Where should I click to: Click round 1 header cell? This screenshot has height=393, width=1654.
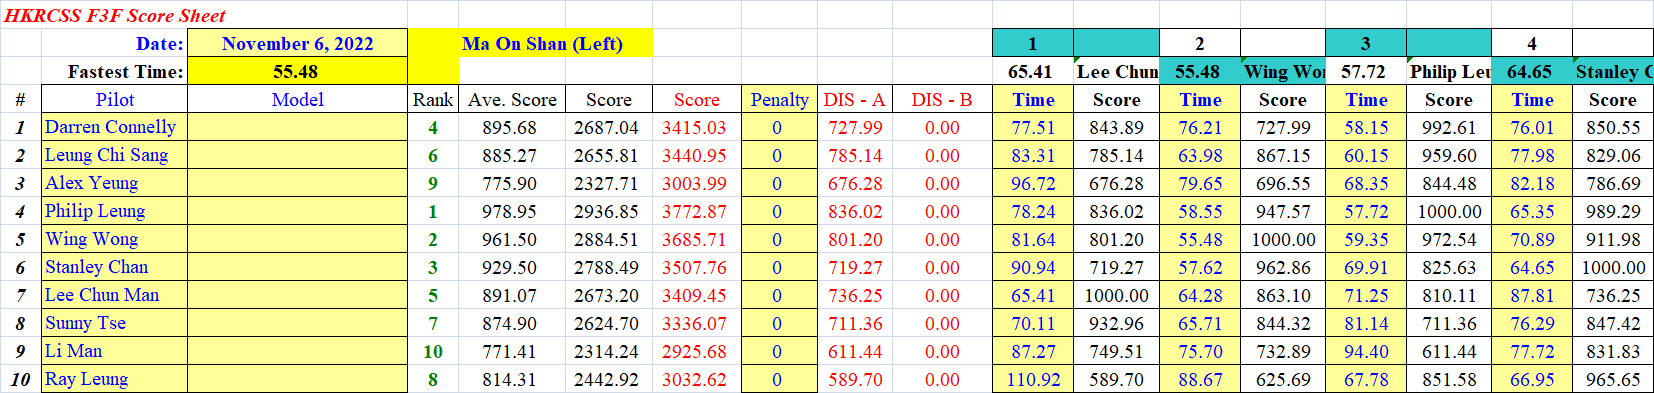coord(1033,43)
